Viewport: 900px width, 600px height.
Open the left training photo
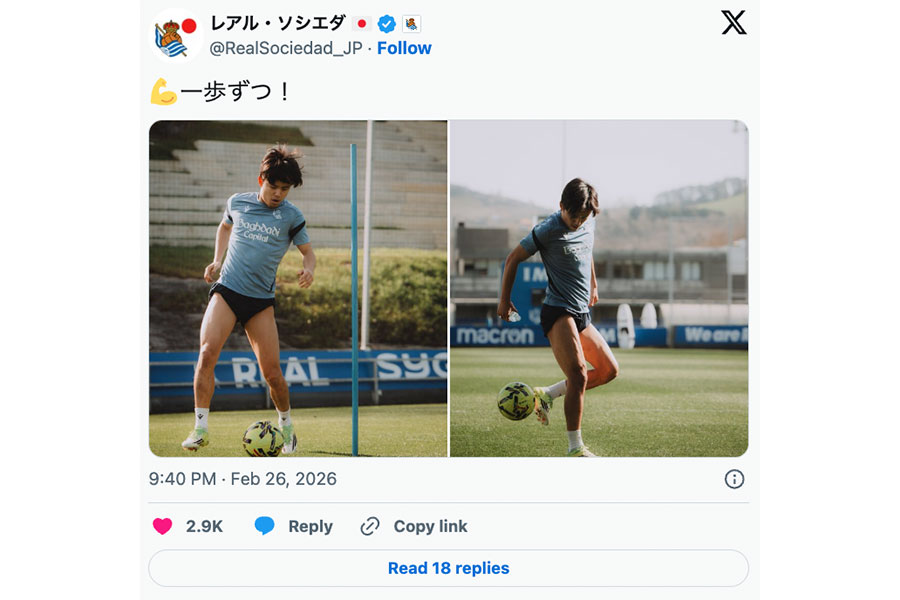click(298, 287)
